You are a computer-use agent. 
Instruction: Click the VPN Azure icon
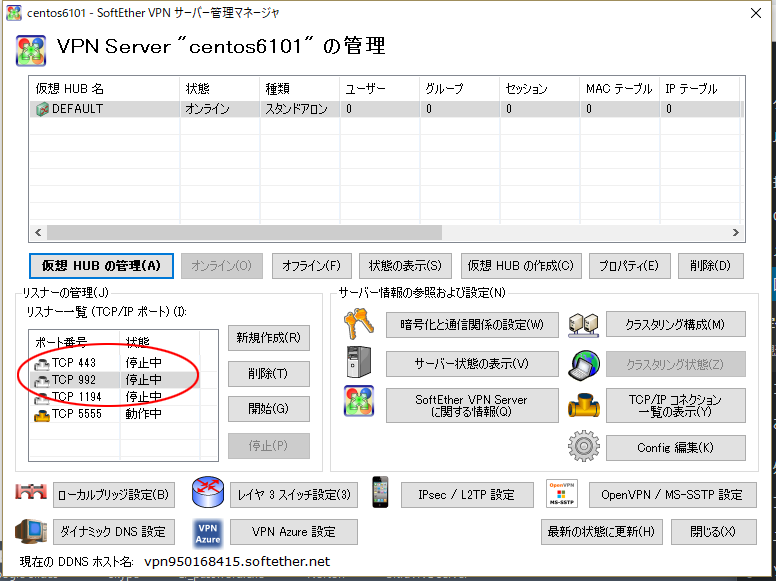207,531
